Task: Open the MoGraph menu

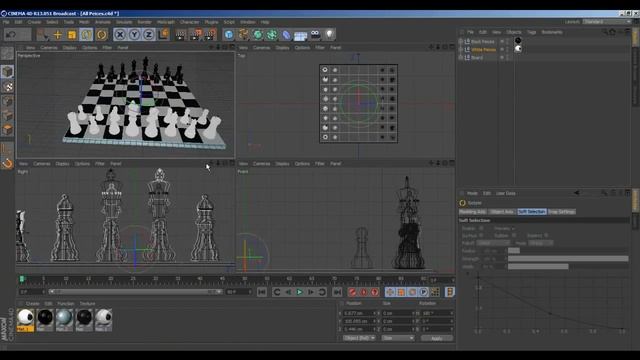Action: (x=166, y=22)
